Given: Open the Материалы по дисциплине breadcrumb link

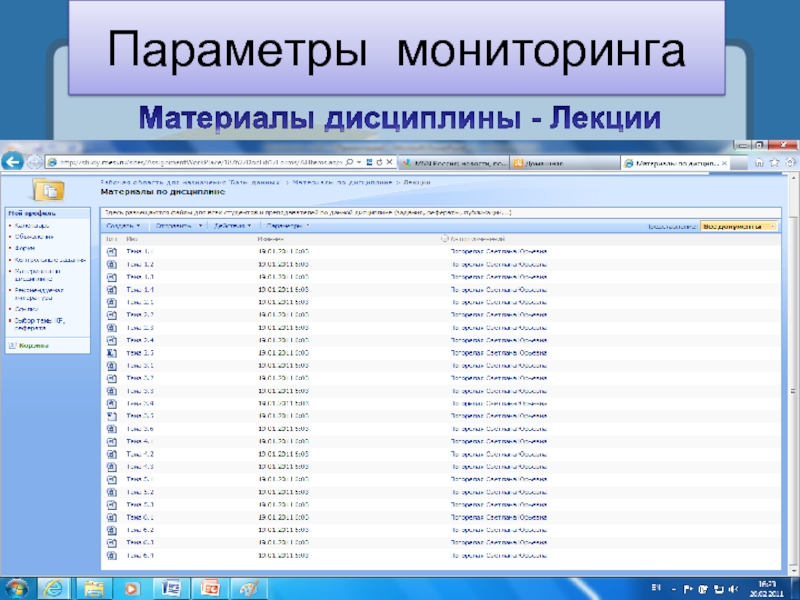Looking at the screenshot, I should [342, 182].
